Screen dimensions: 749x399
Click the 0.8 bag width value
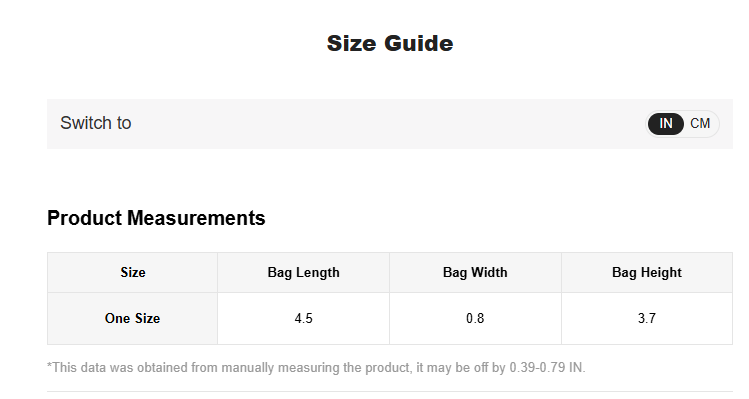click(x=475, y=318)
